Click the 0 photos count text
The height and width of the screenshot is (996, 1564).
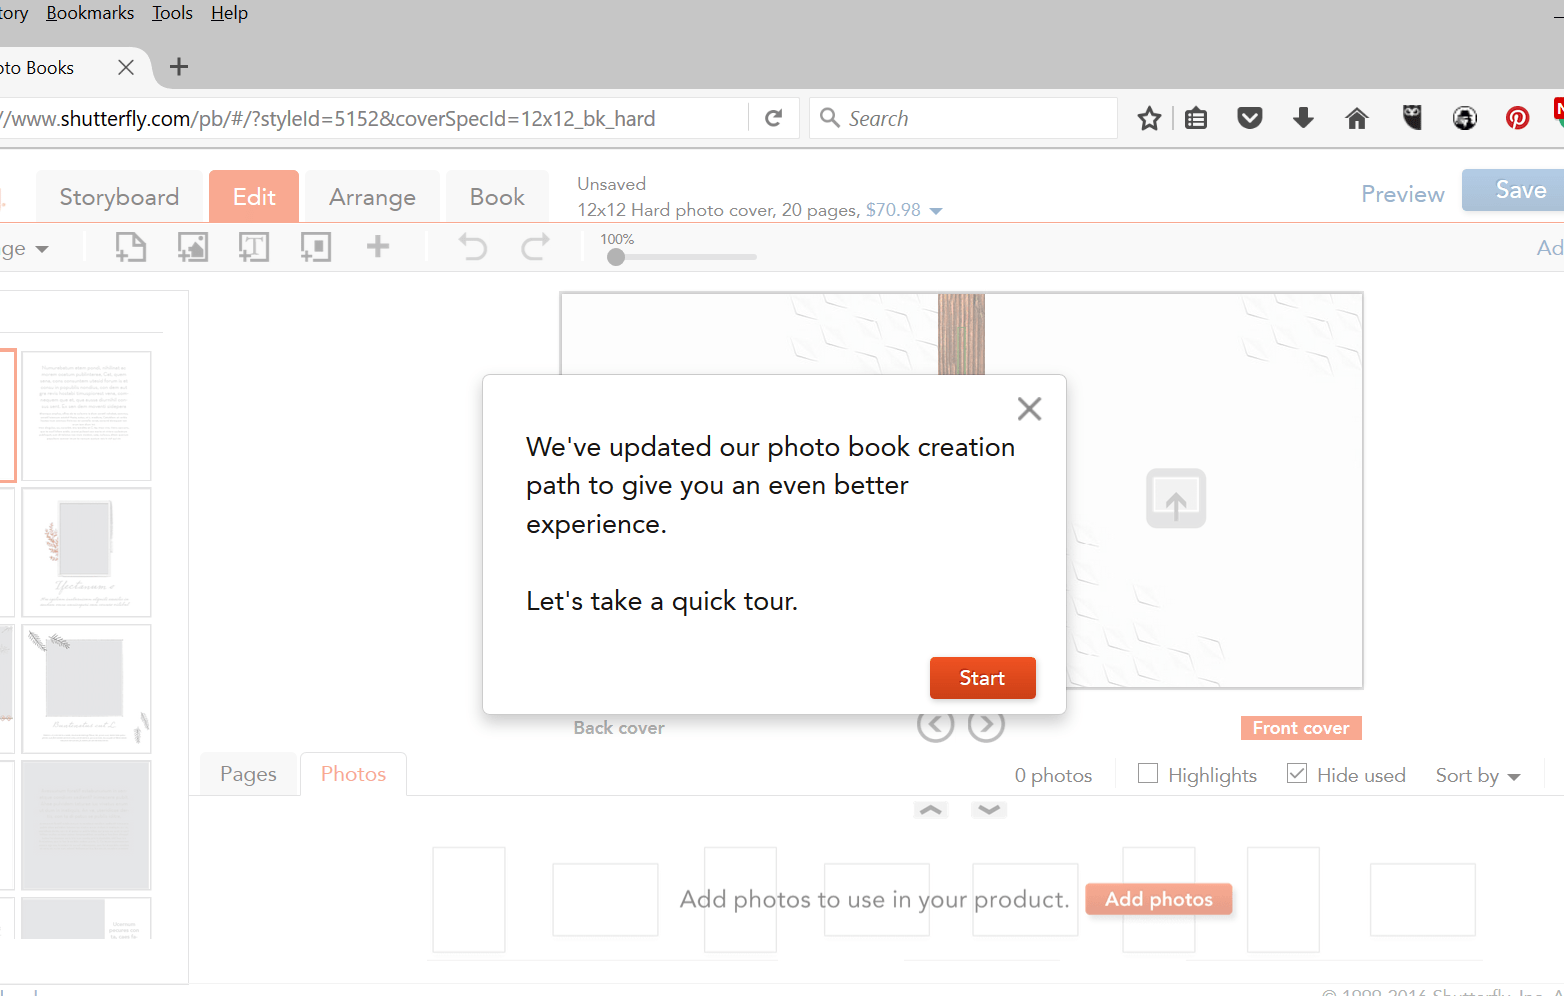[1053, 775]
